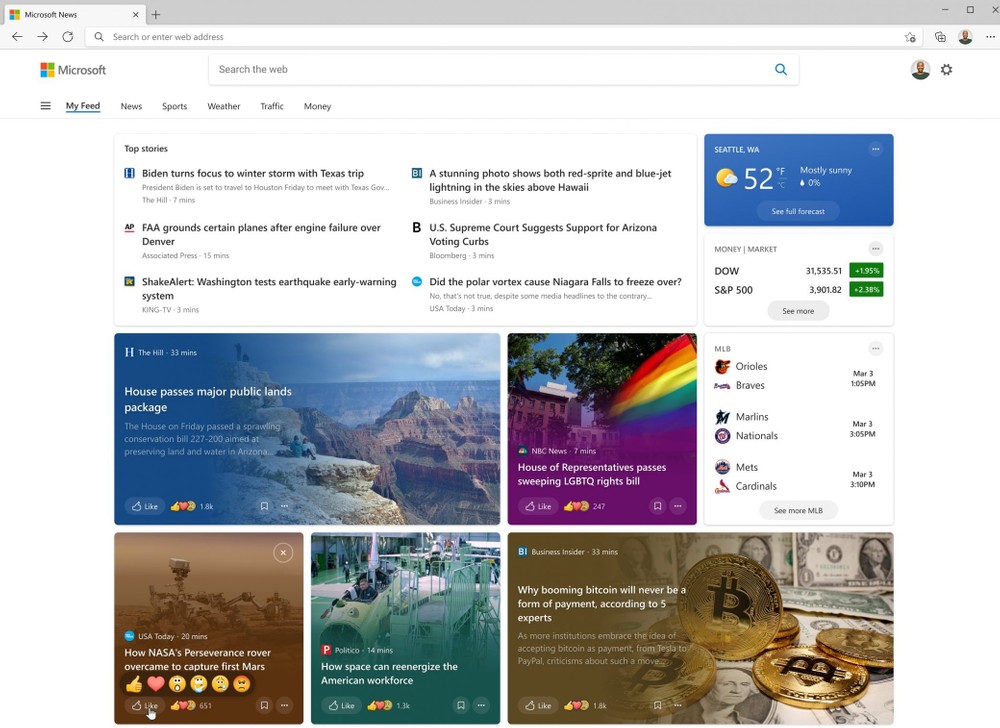
Task: Switch to the News tab
Action: (x=131, y=106)
